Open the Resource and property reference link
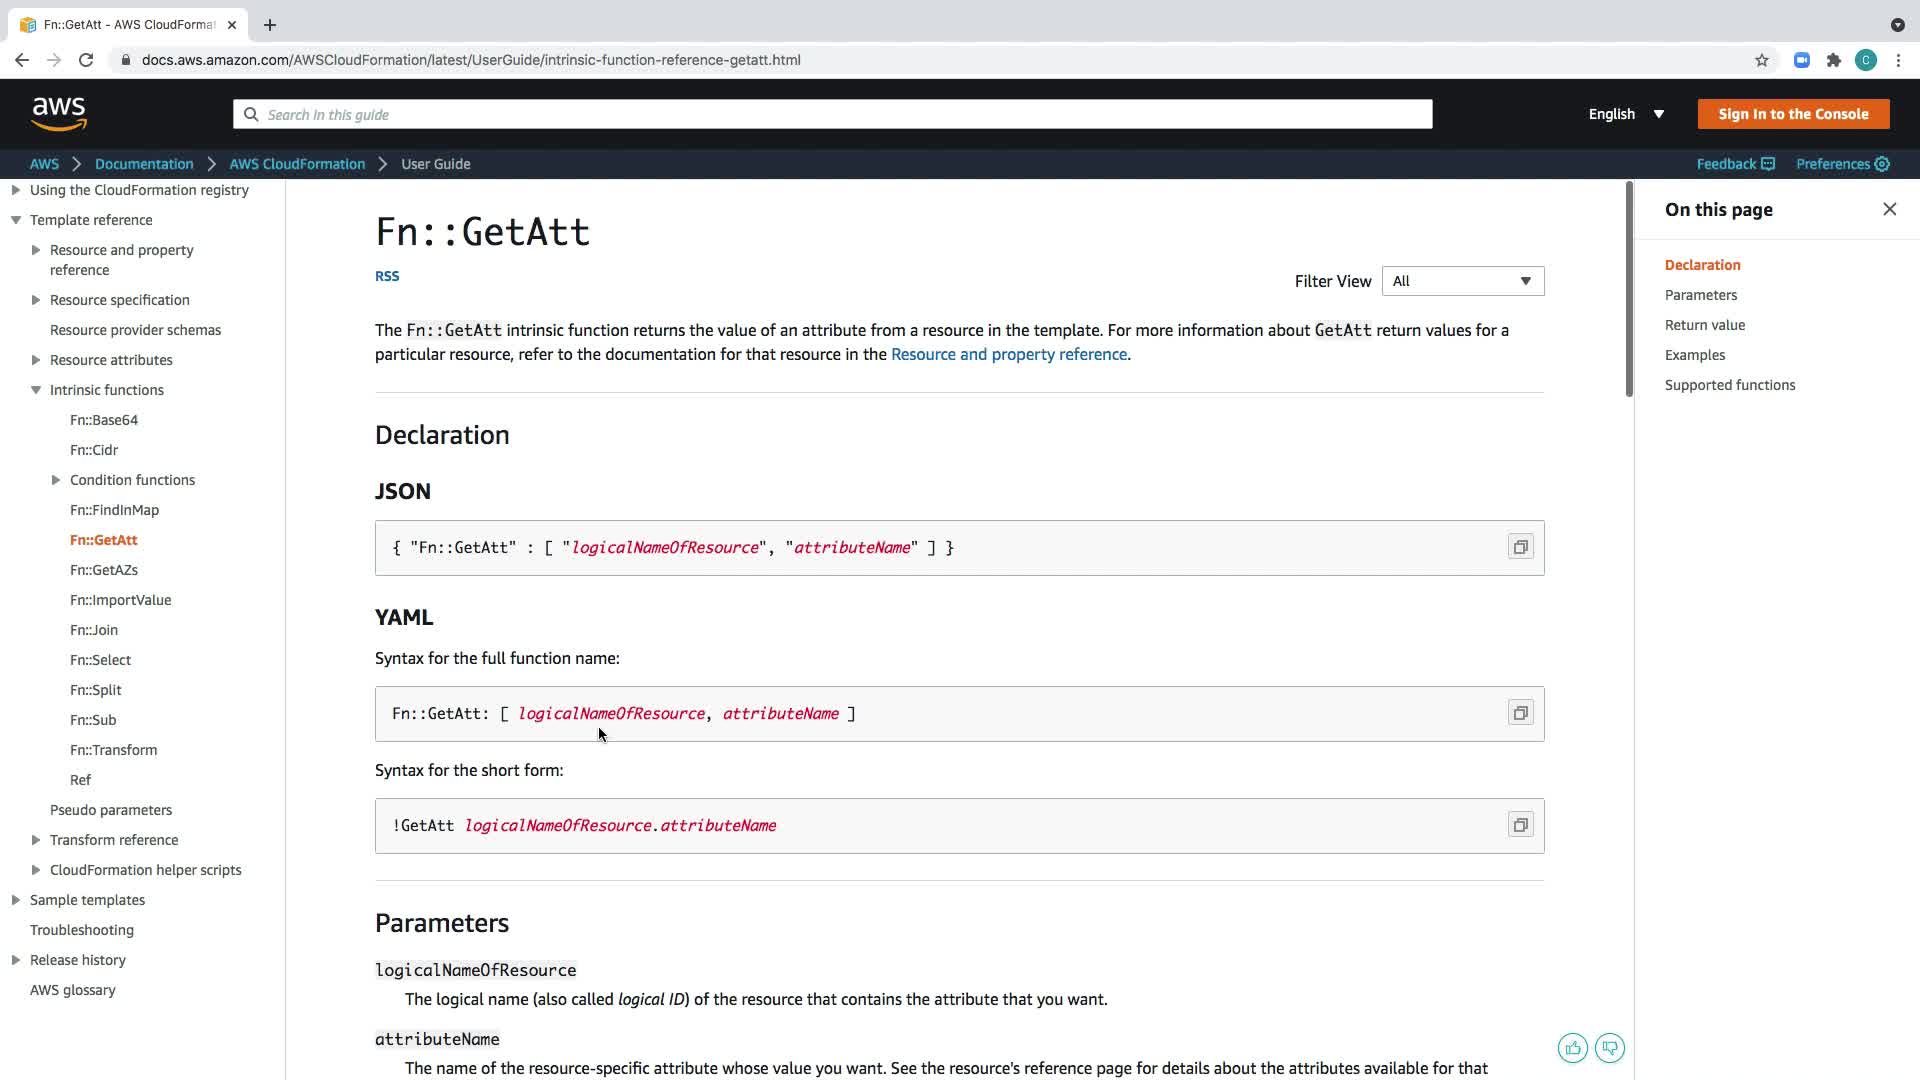The width and height of the screenshot is (1920, 1080). coord(1008,354)
